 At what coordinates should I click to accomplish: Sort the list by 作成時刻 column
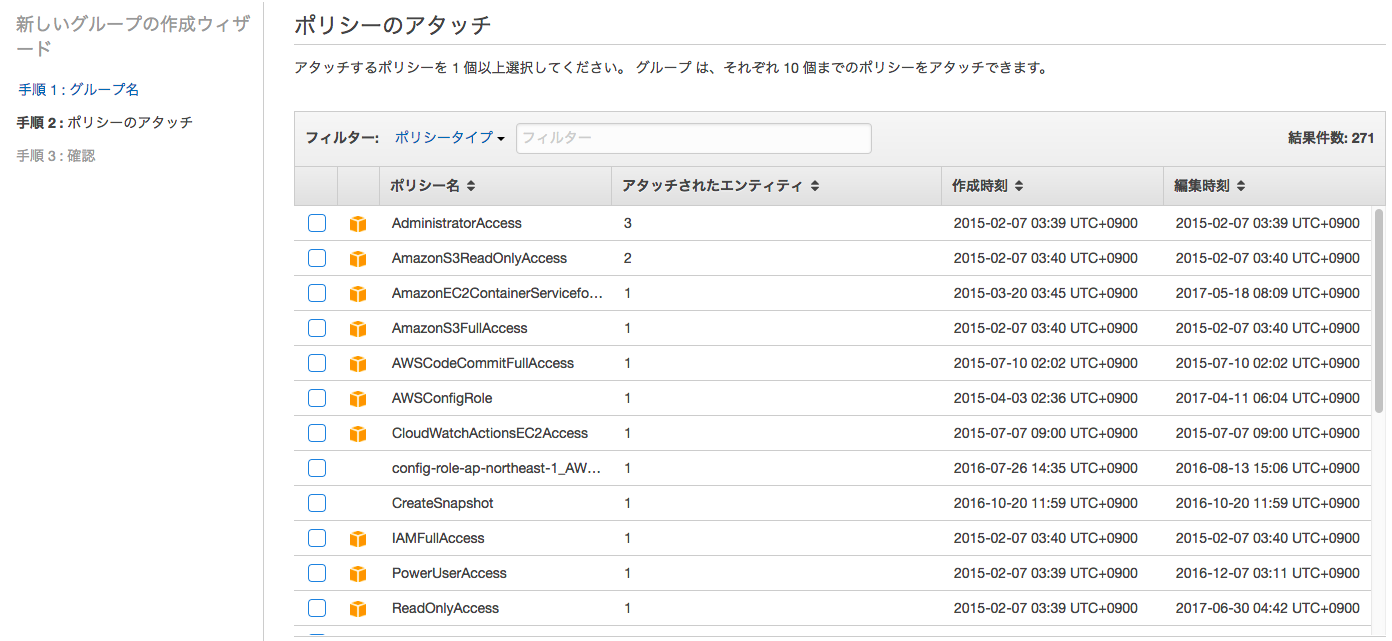coord(987,186)
